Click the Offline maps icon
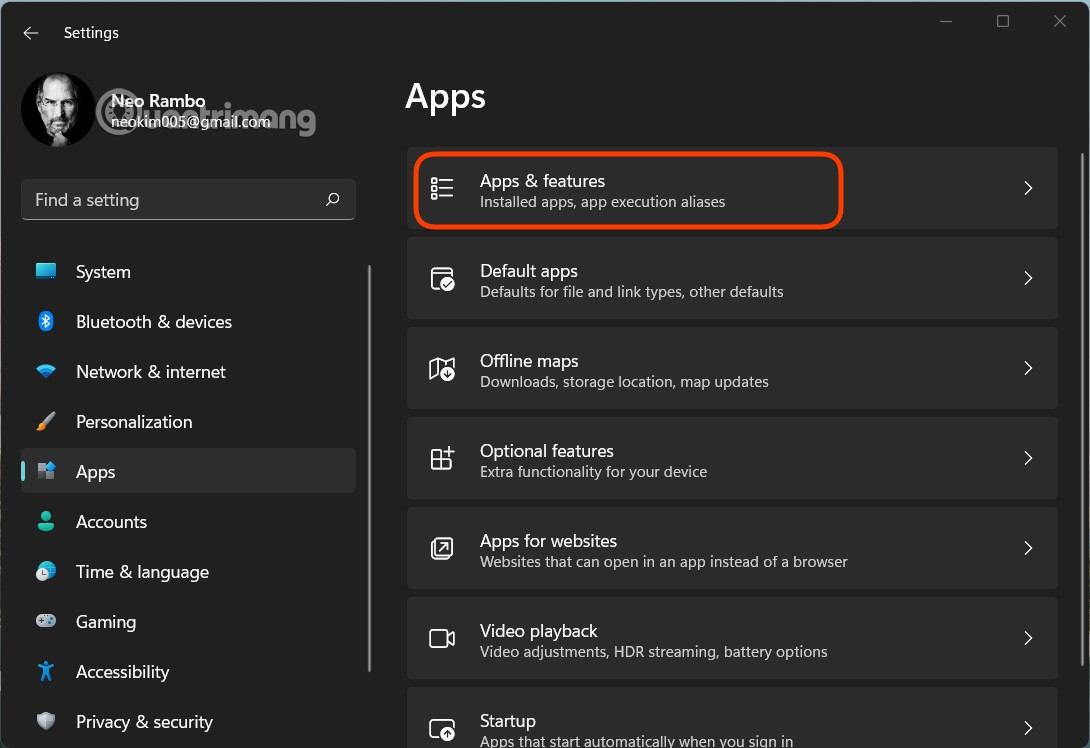Viewport: 1090px width, 748px height. (442, 367)
